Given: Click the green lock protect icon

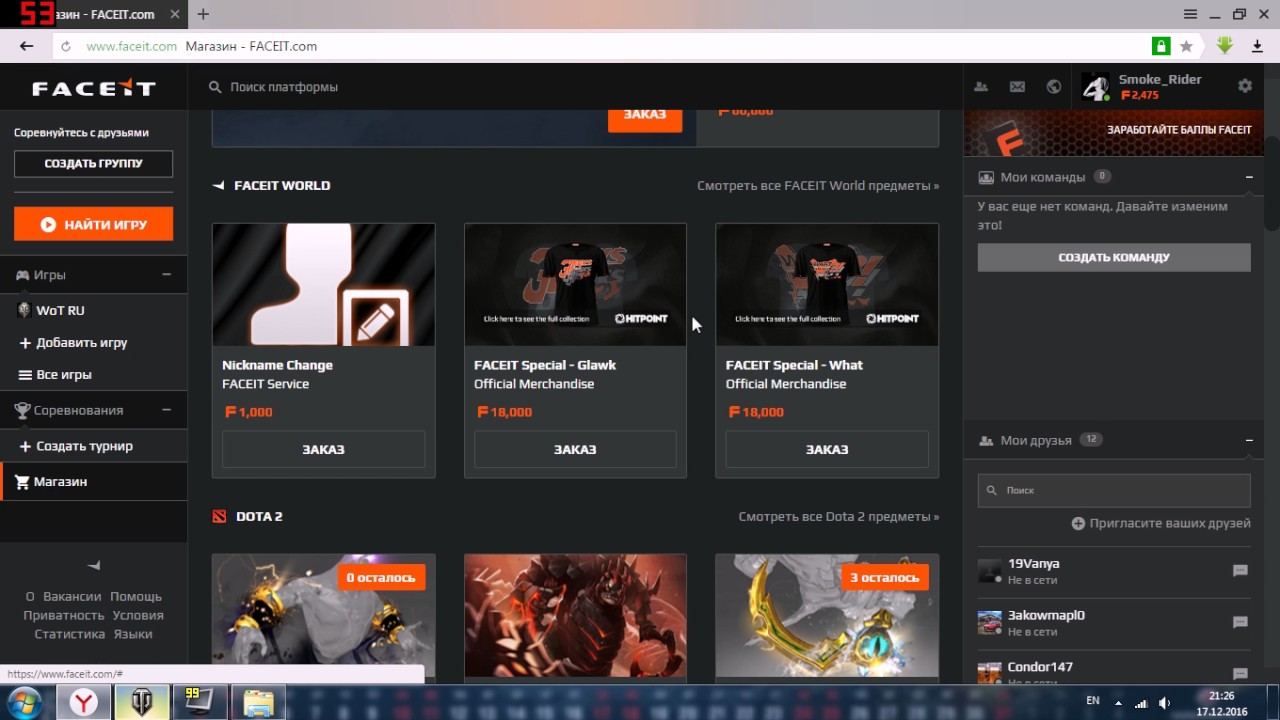Looking at the screenshot, I should pyautogui.click(x=1161, y=46).
